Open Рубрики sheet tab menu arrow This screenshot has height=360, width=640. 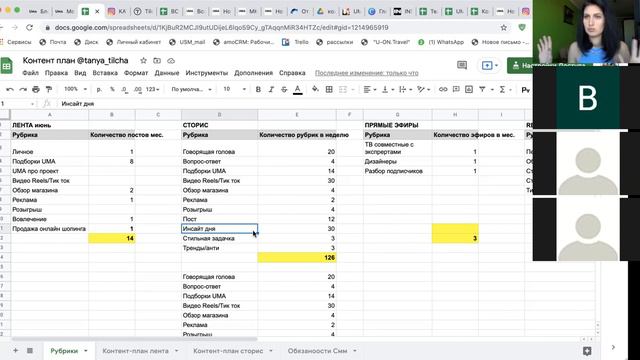click(86, 351)
